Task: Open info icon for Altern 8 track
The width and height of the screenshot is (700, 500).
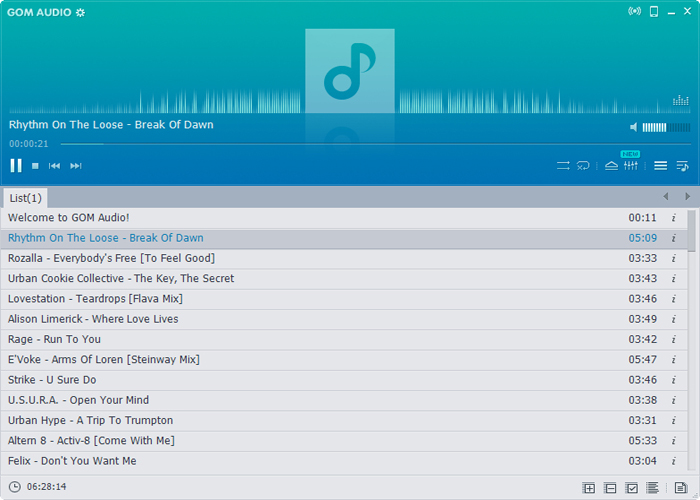Action: click(674, 441)
